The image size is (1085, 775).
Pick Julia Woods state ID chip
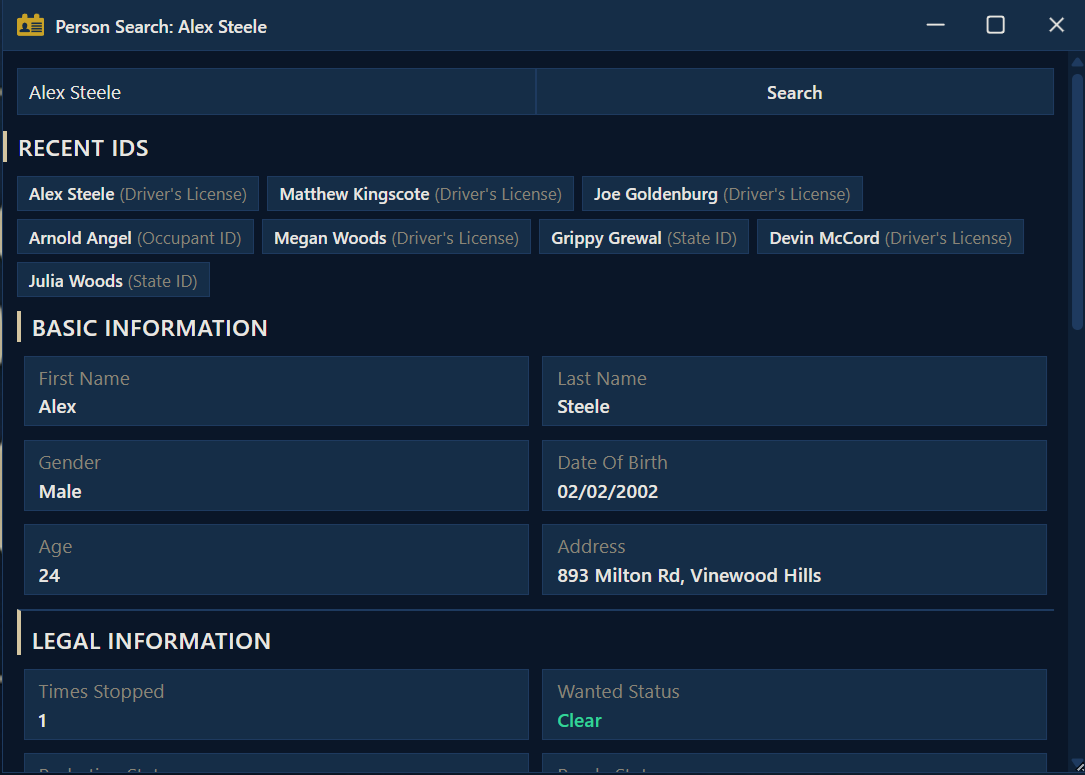click(x=113, y=281)
